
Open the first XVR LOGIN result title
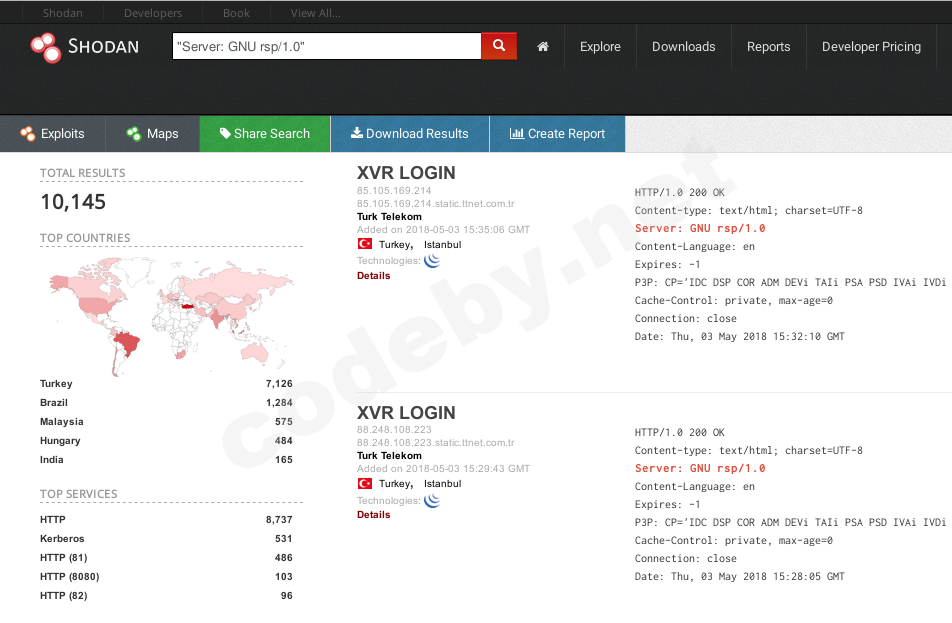click(x=406, y=173)
